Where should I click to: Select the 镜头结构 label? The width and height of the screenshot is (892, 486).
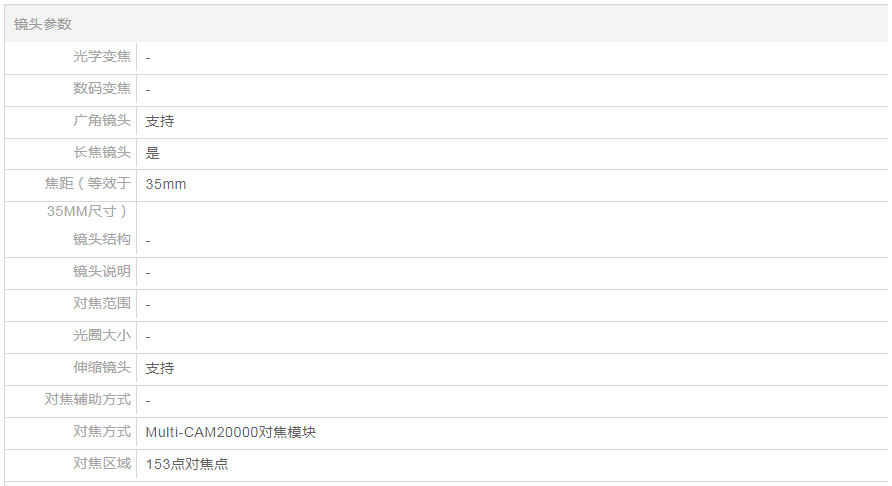(x=101, y=240)
